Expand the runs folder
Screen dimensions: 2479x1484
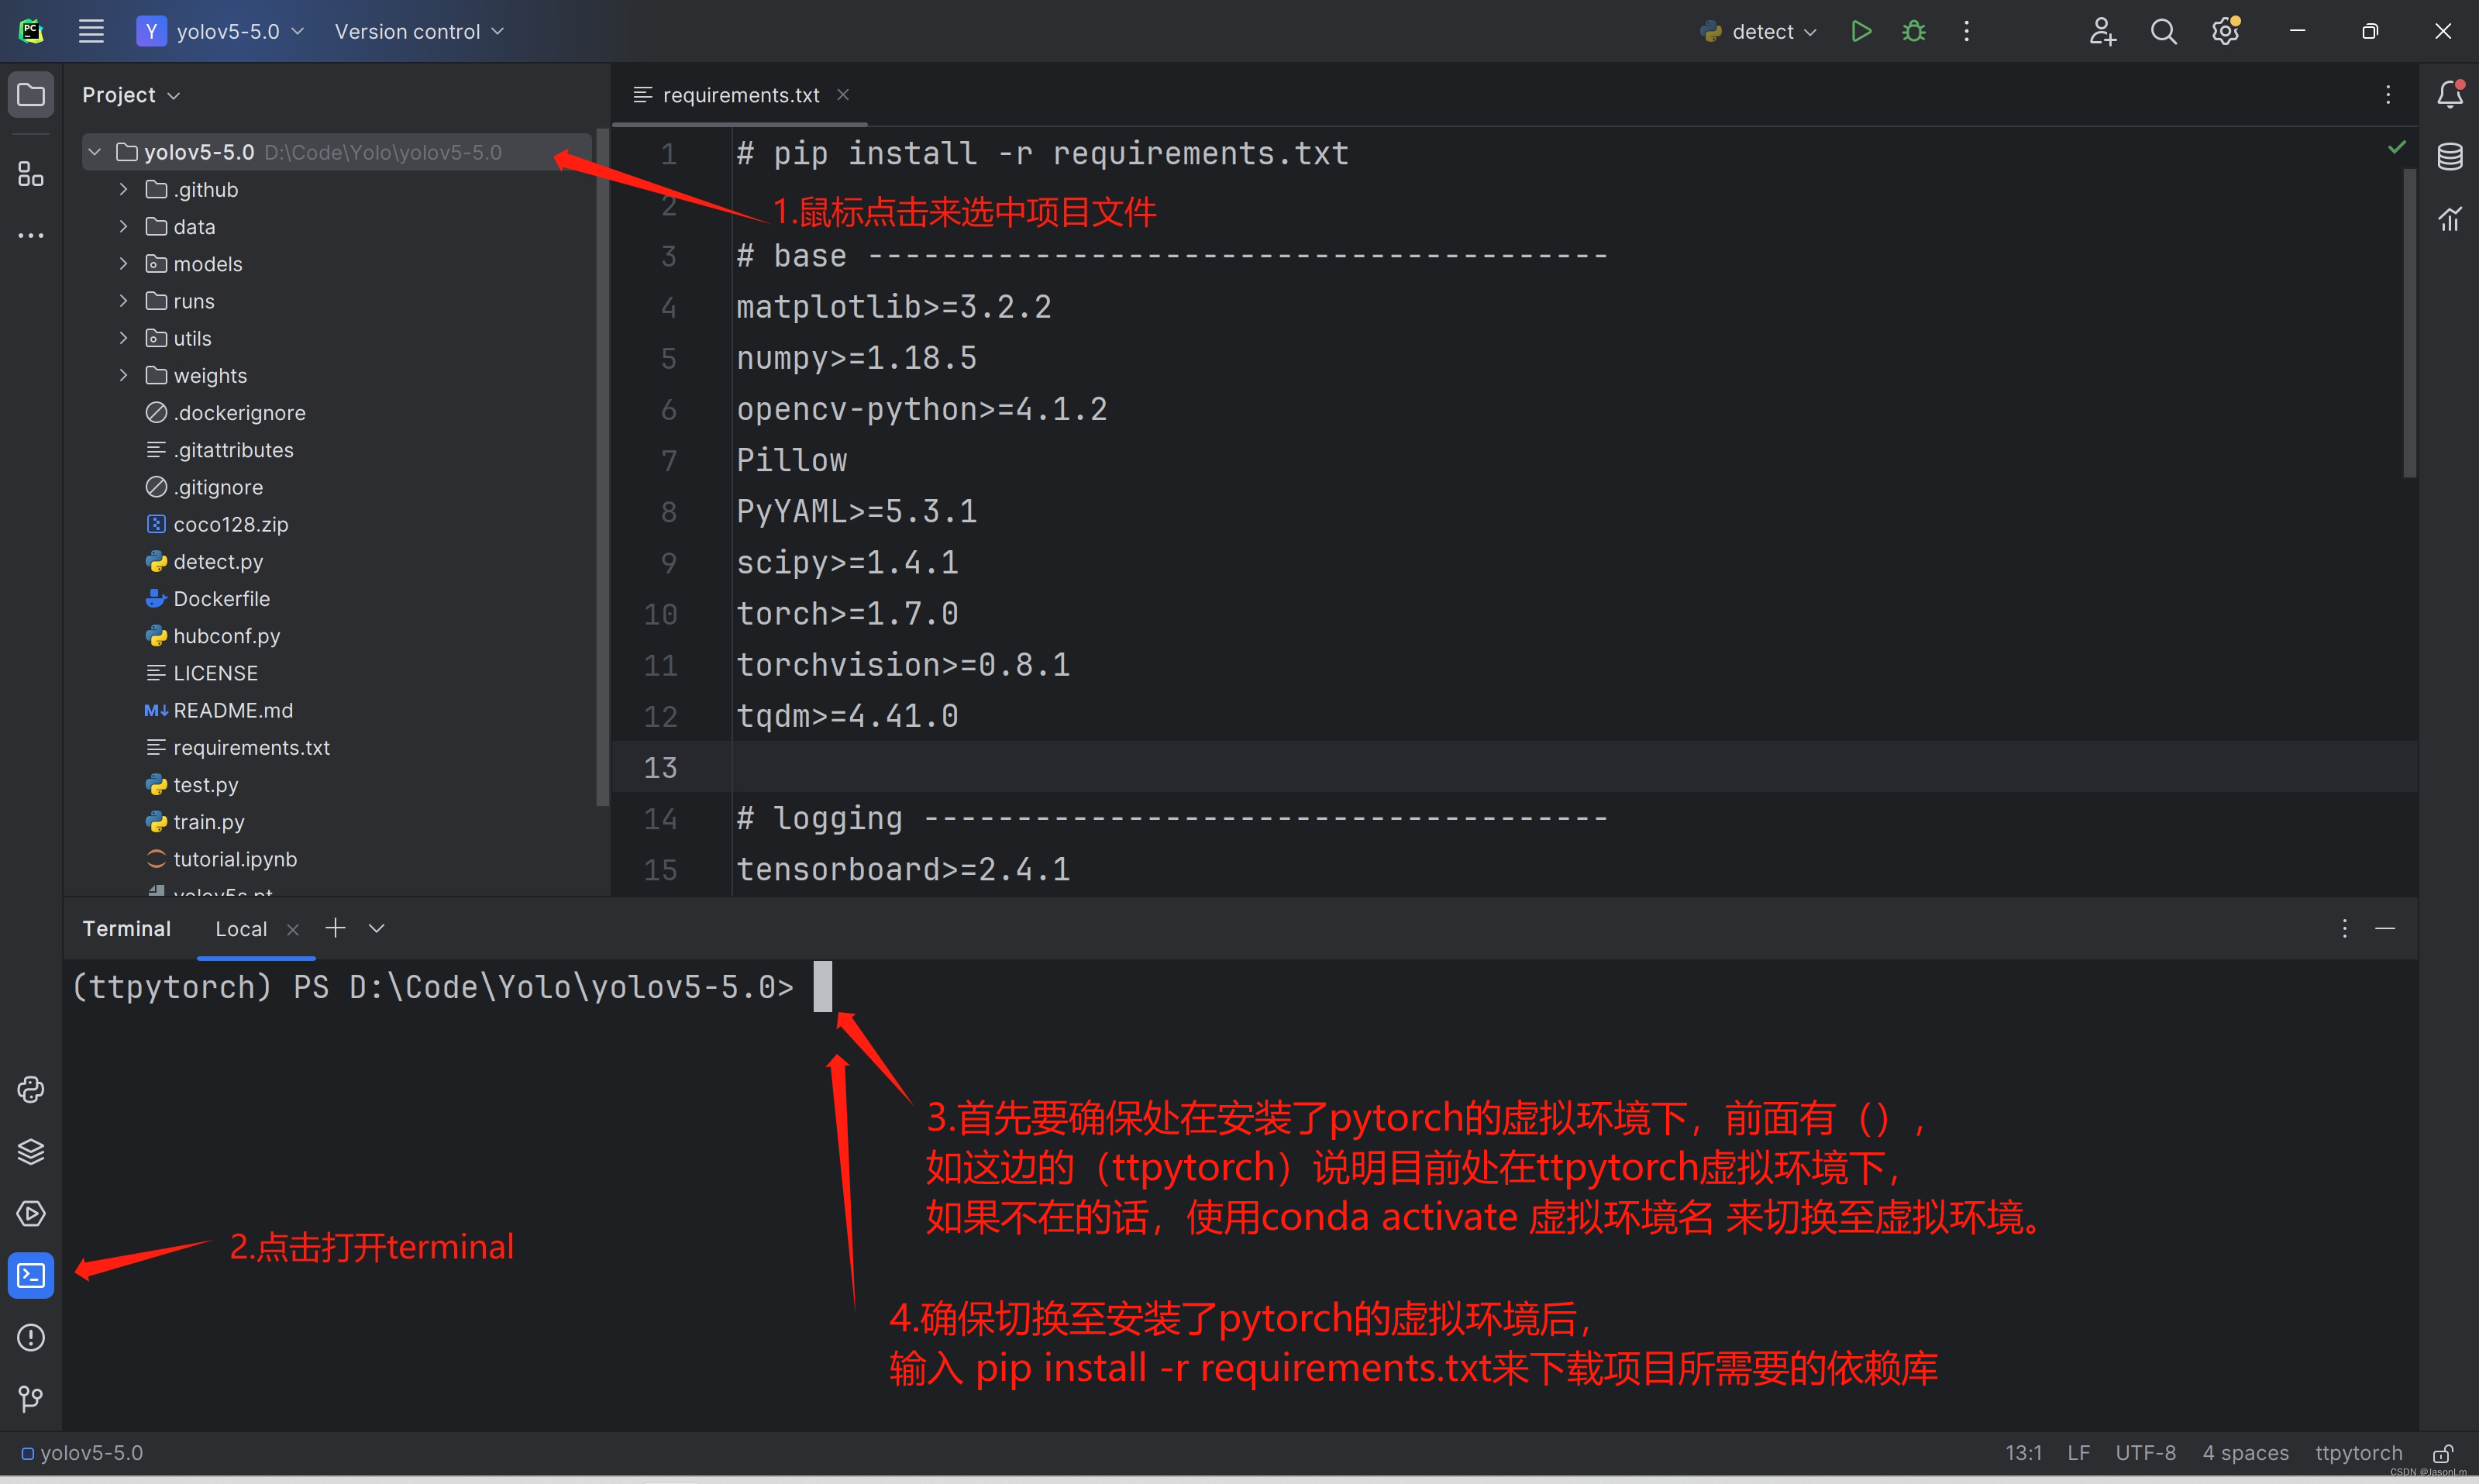[x=123, y=300]
